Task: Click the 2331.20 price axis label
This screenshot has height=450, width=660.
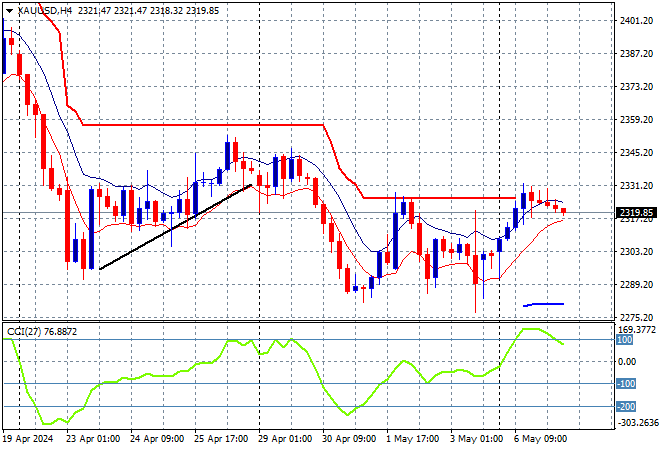Action: 636,186
